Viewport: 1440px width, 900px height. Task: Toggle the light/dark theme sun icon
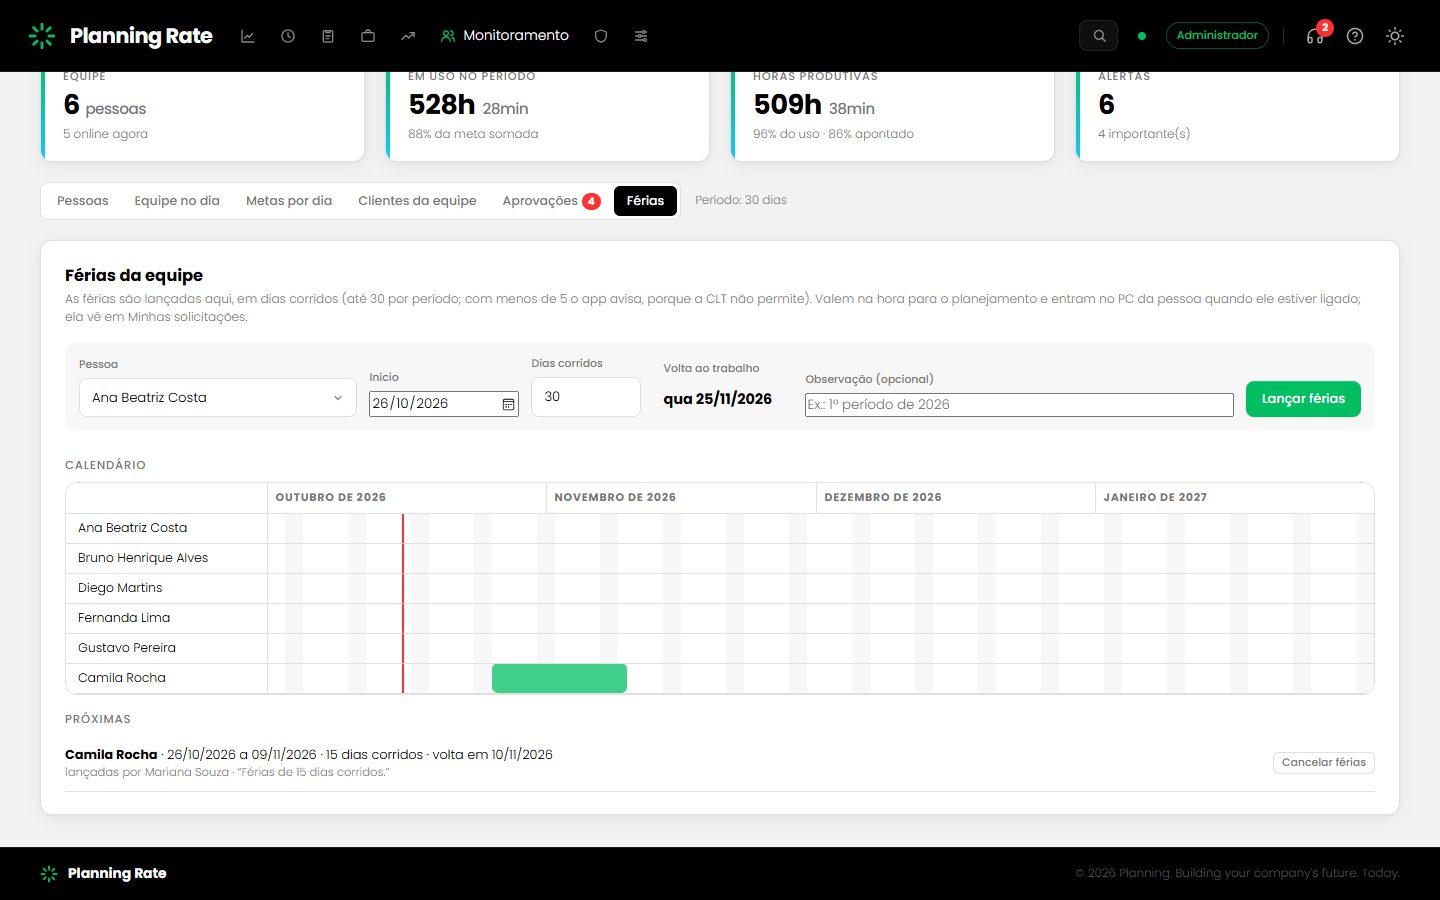pyautogui.click(x=1395, y=36)
